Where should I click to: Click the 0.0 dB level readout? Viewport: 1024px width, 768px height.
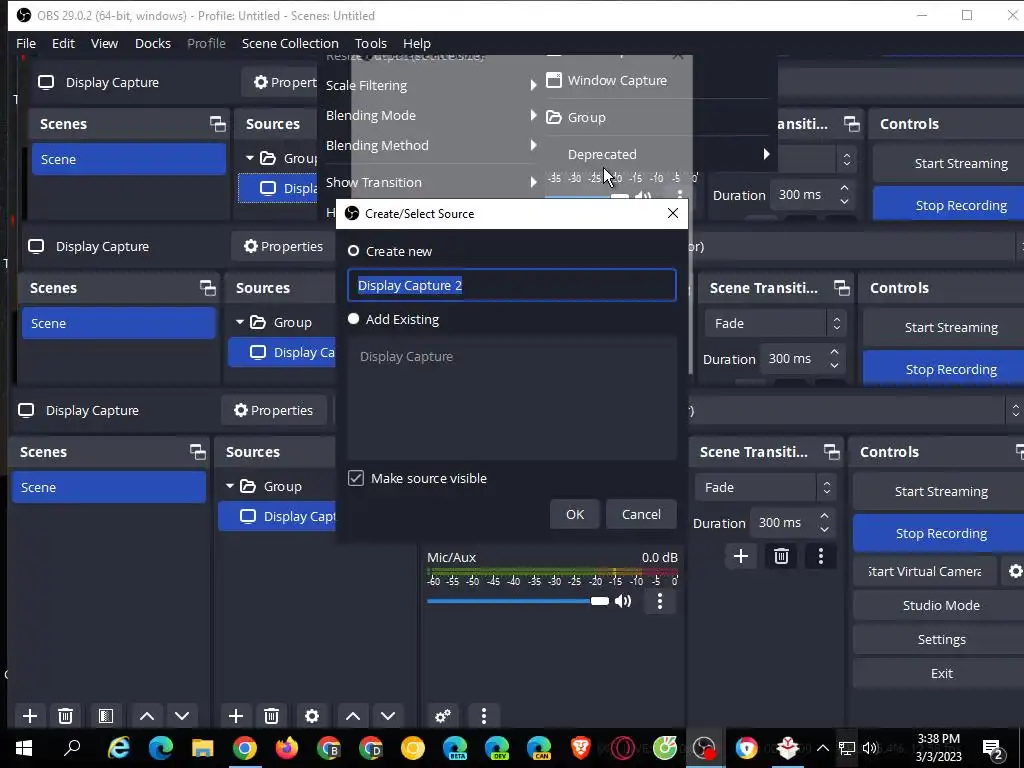(660, 557)
